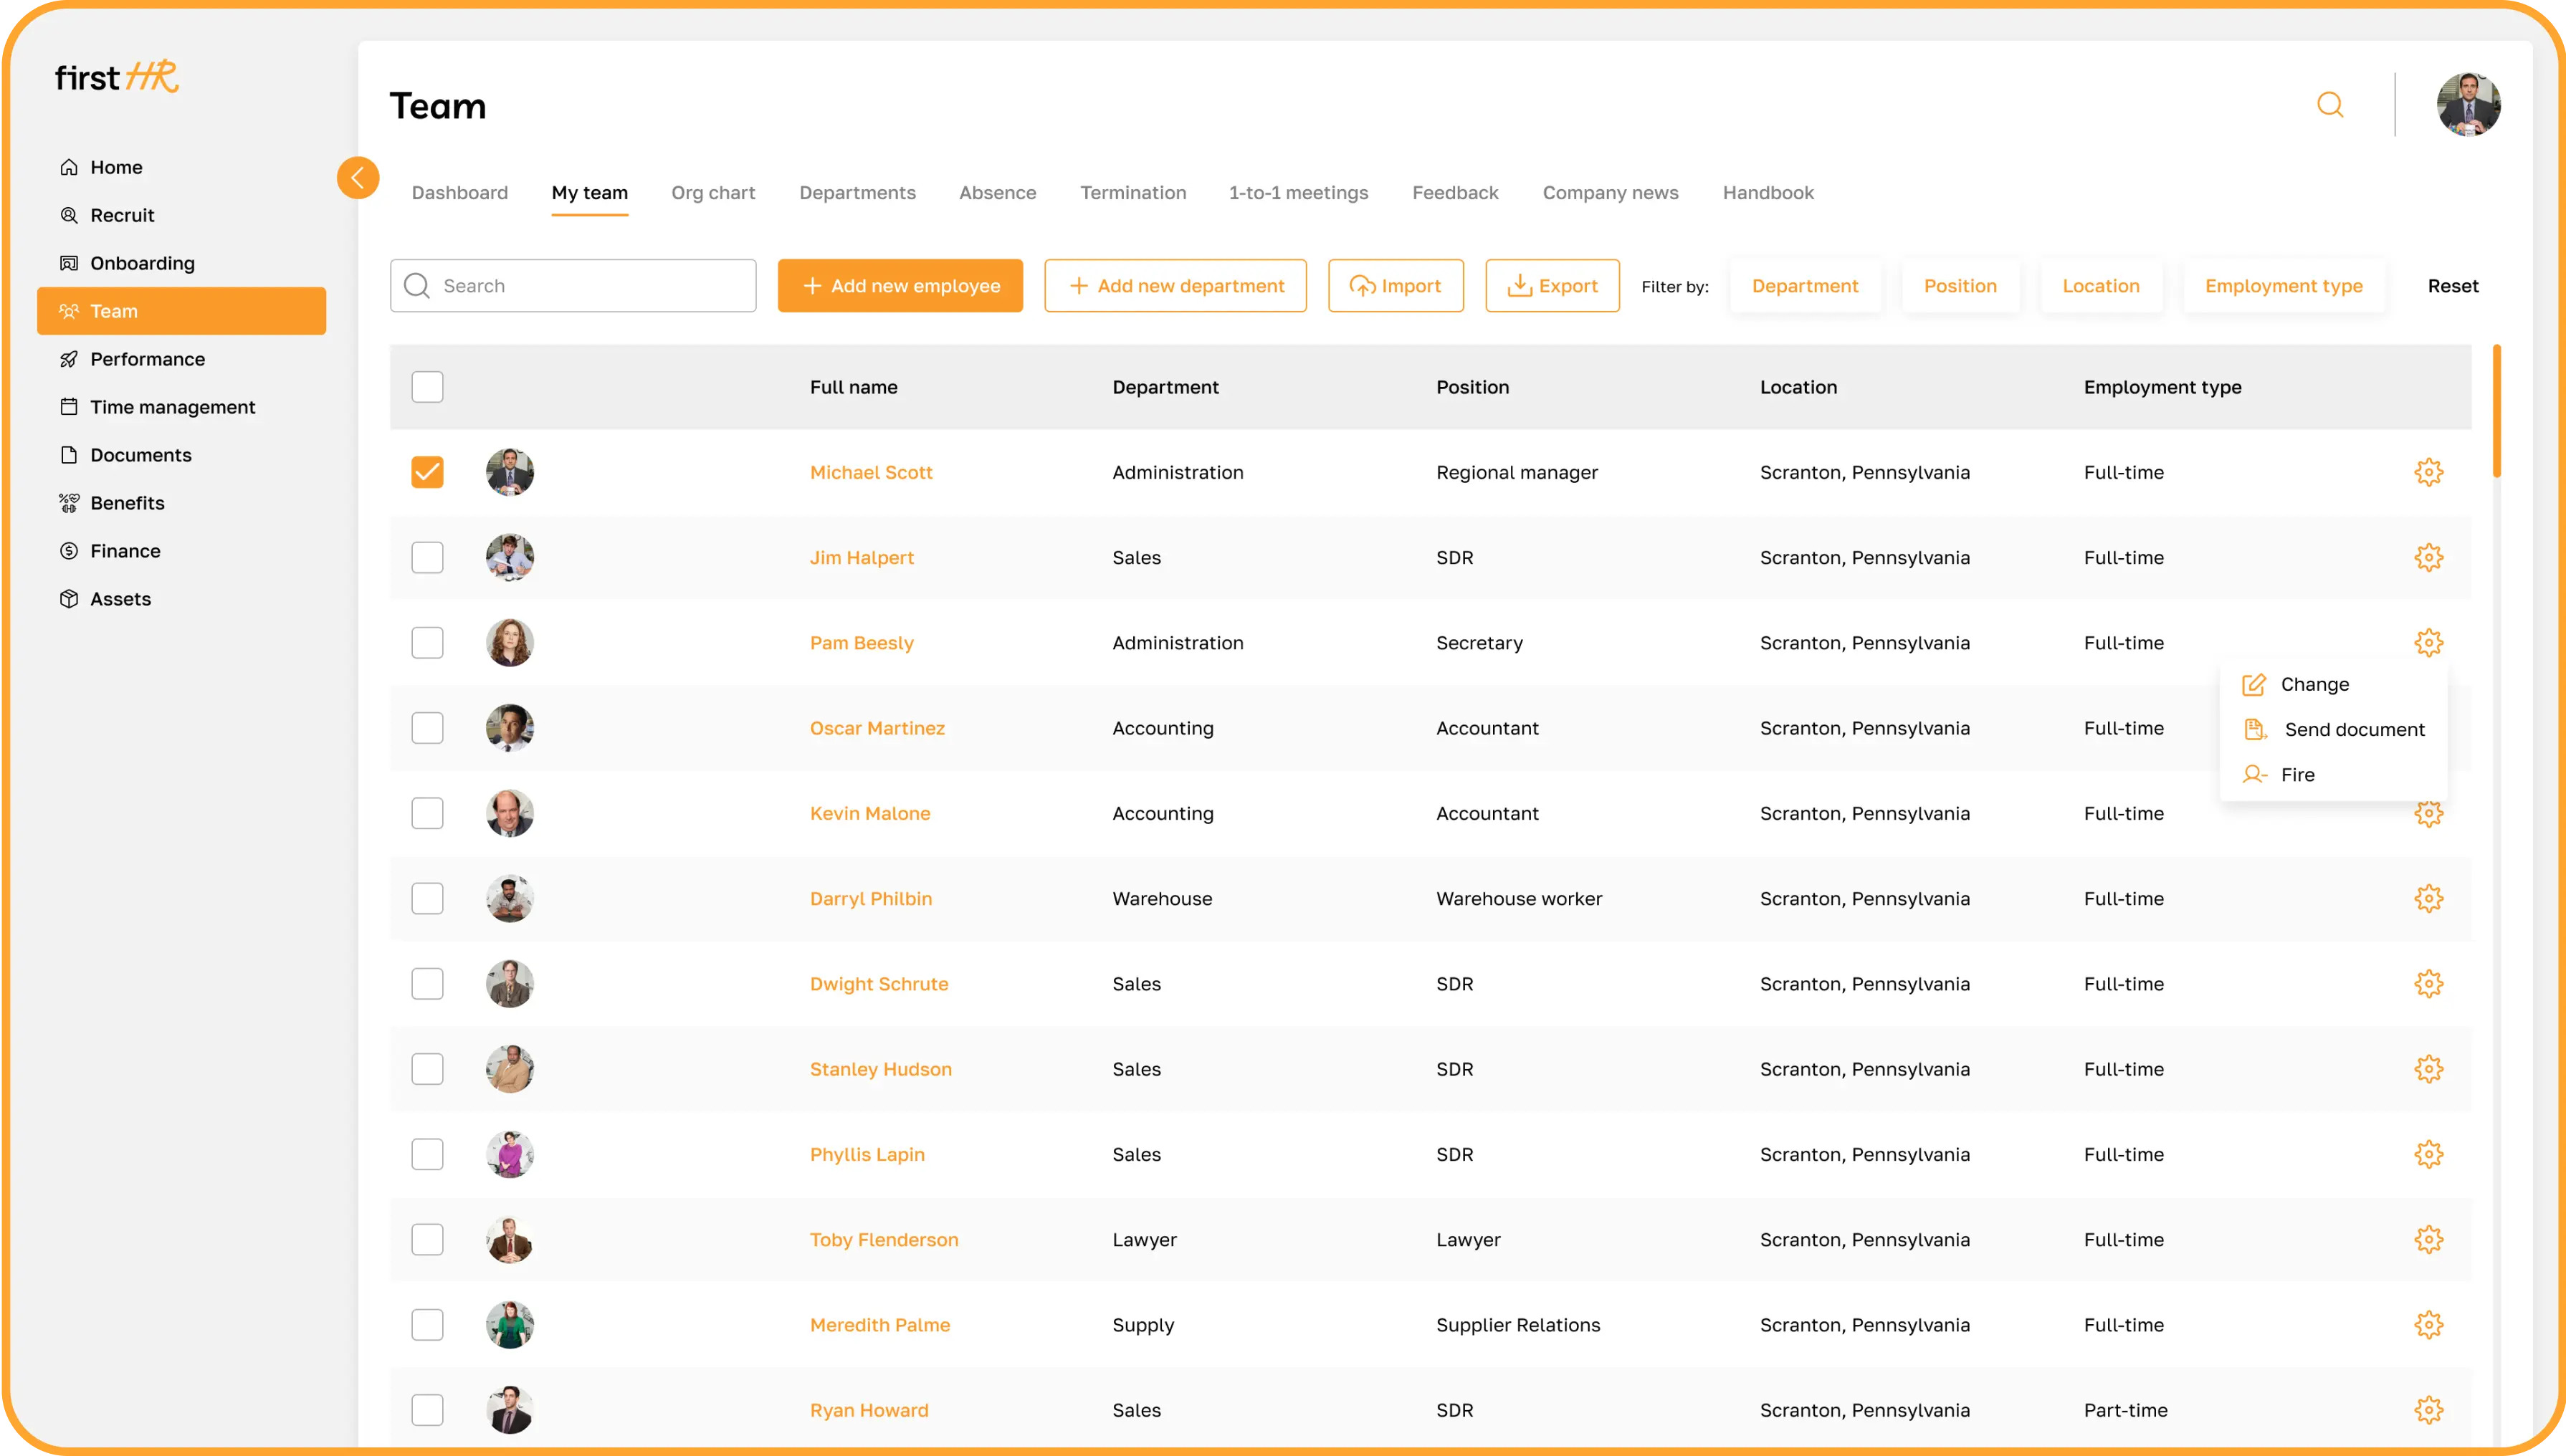
Task: Click the firstHR logo
Action: pos(117,76)
